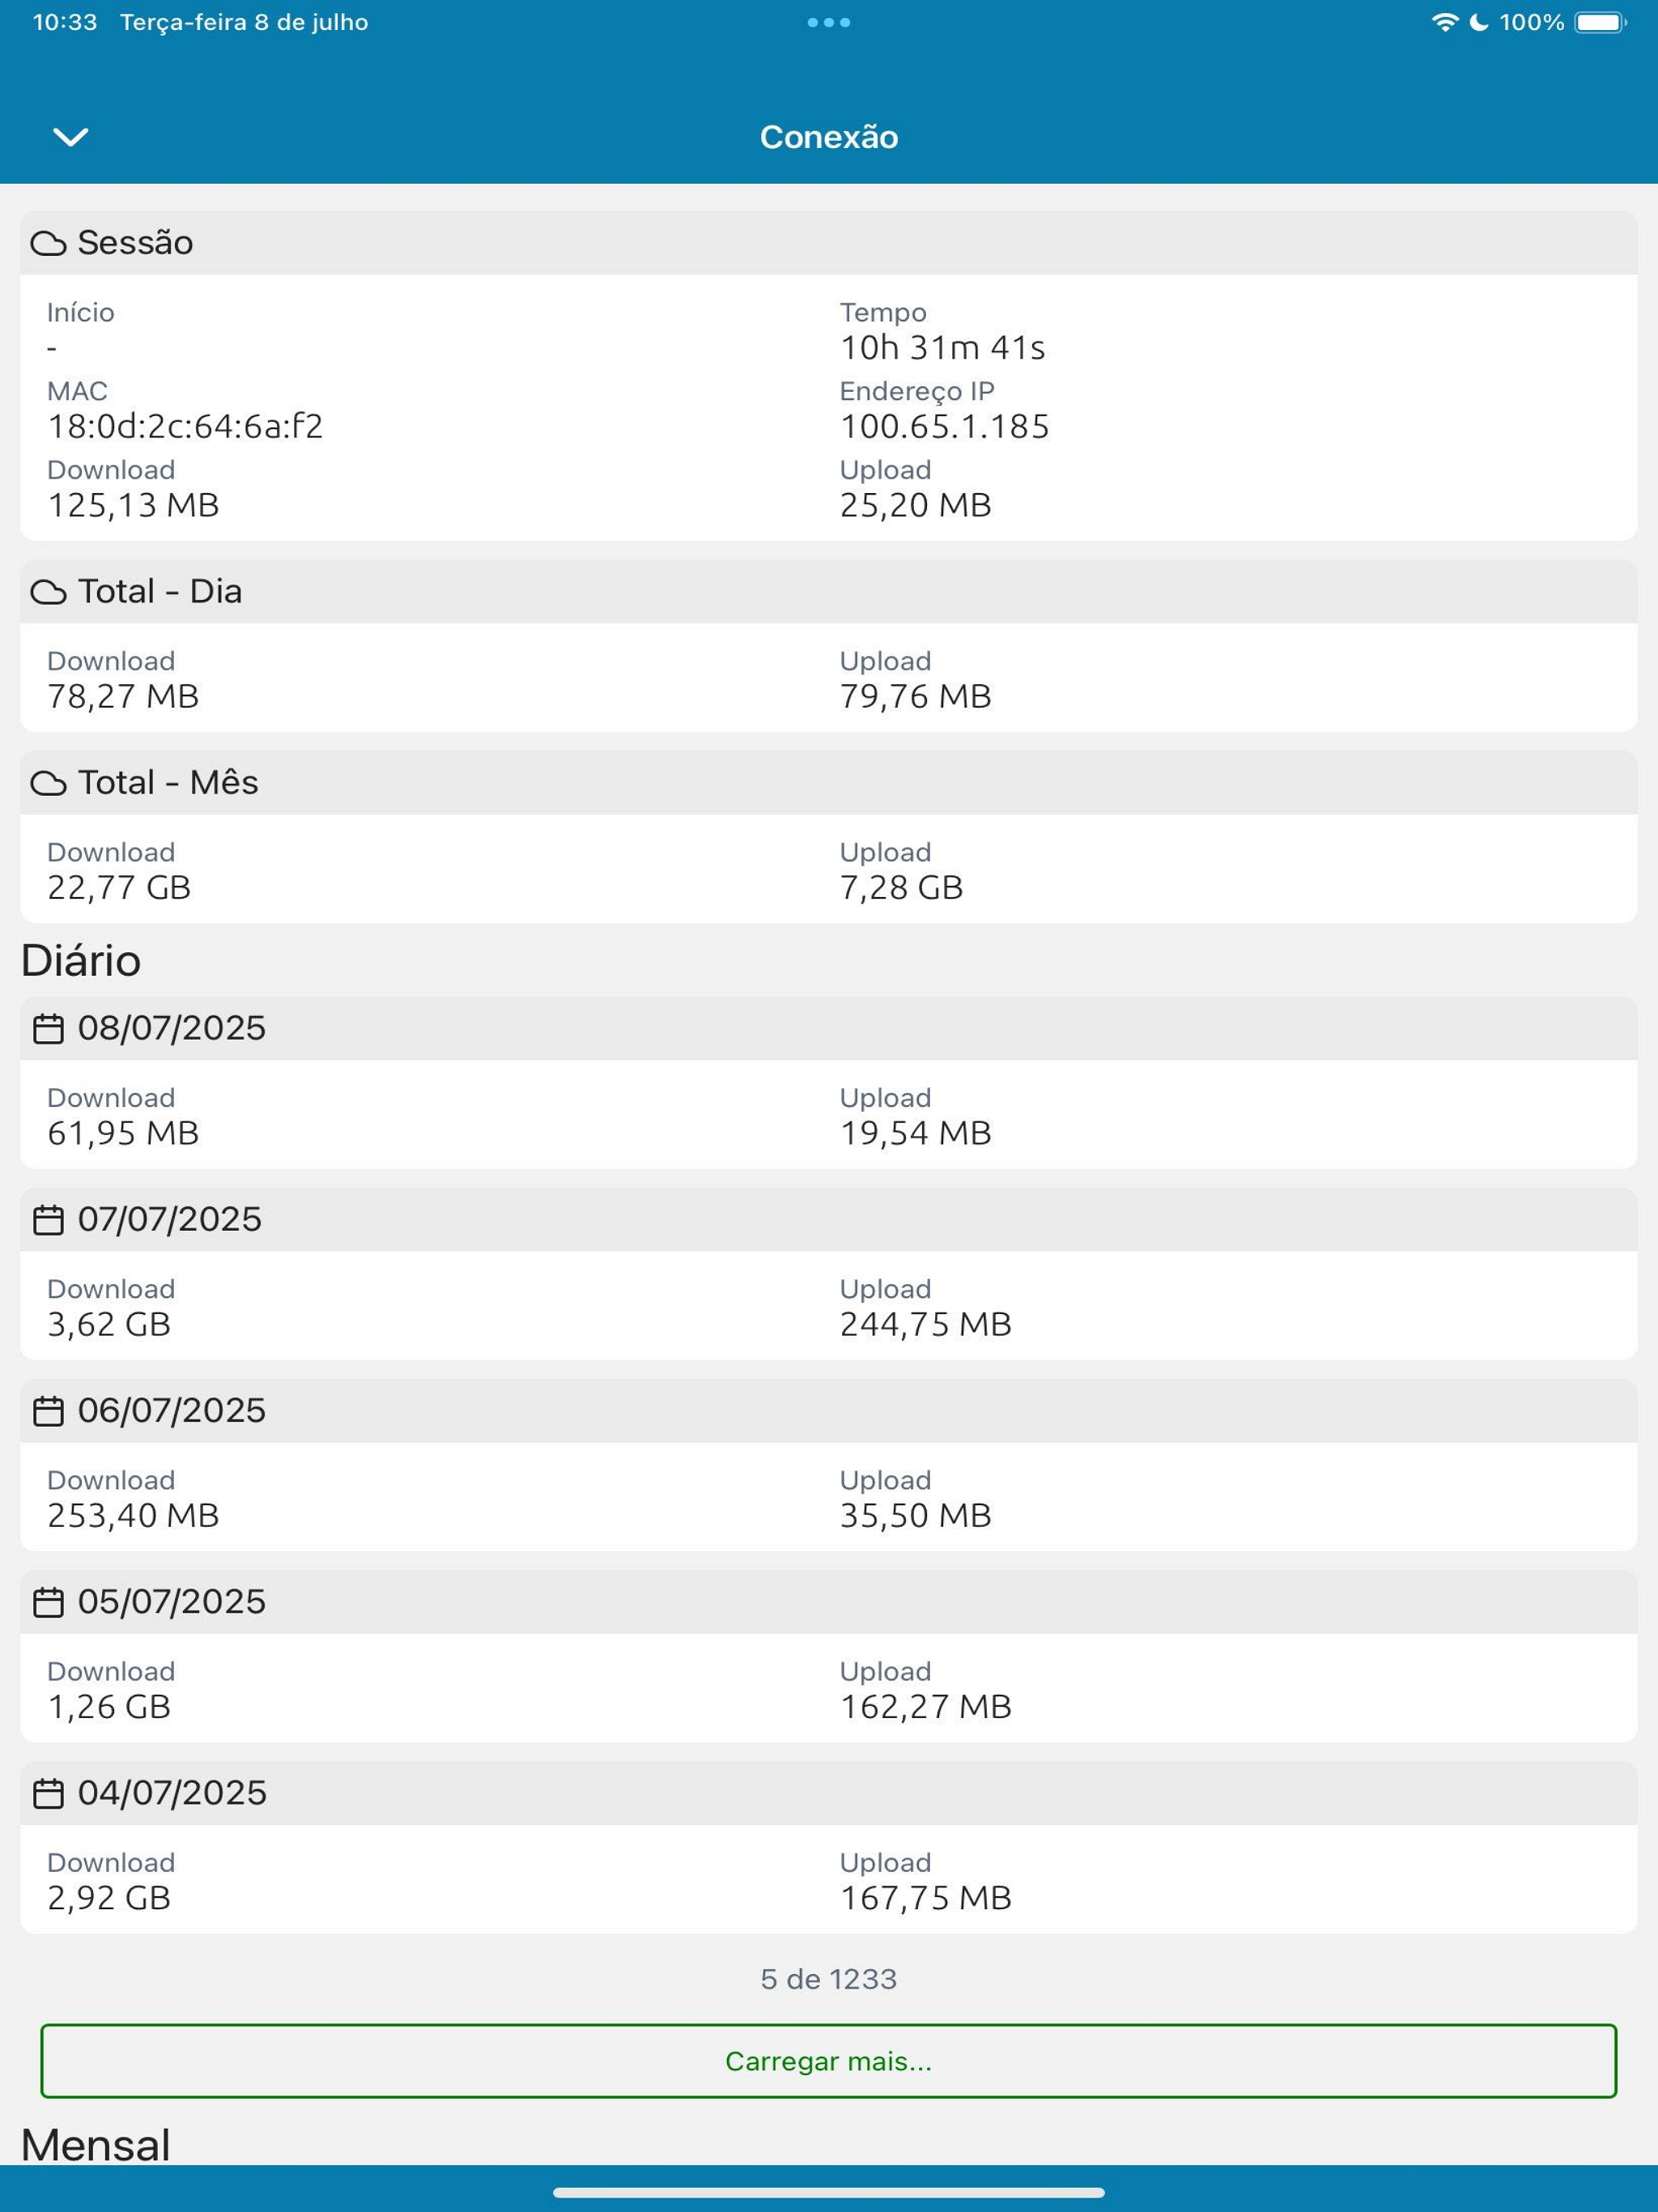Tap the battery indicator in status bar

[x=1601, y=22]
